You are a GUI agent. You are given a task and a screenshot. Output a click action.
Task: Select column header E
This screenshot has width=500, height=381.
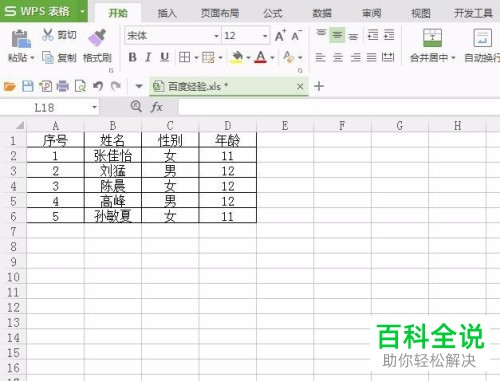pyautogui.click(x=285, y=126)
